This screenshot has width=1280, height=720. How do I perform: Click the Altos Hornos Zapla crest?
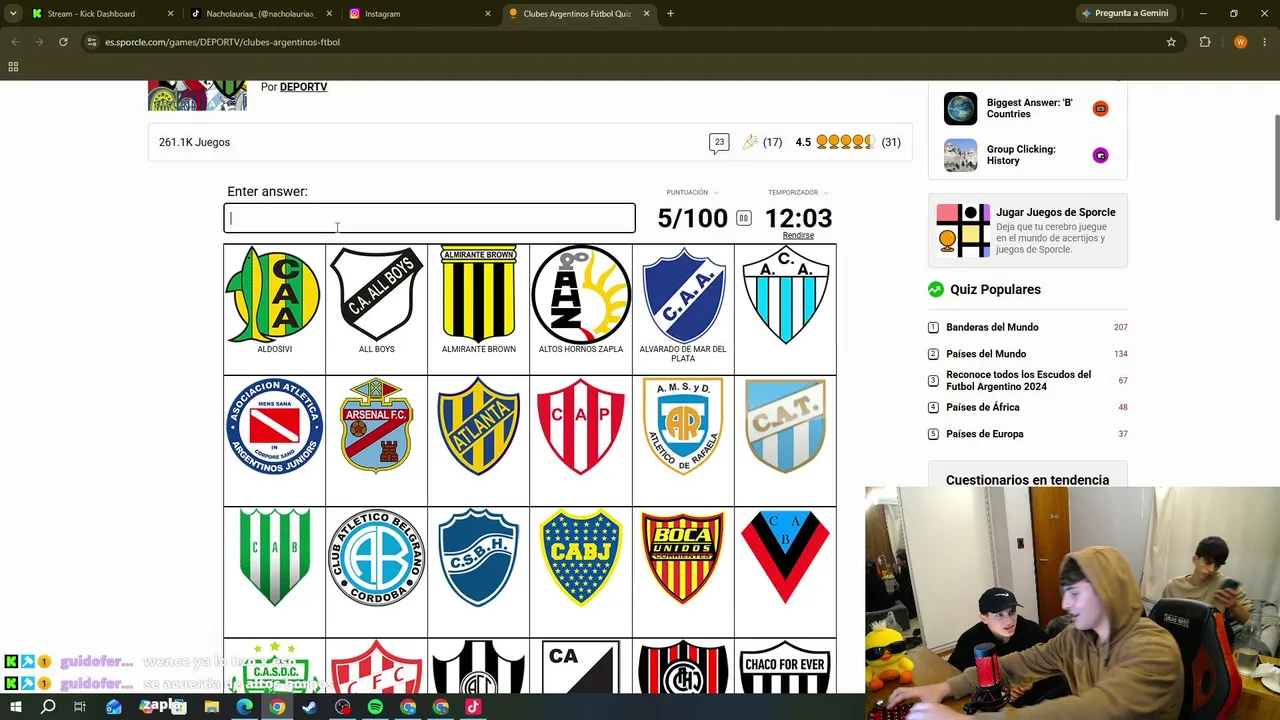[x=581, y=295]
